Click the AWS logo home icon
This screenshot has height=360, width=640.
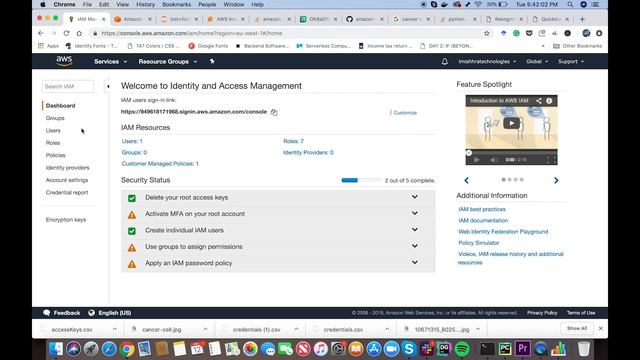64,61
